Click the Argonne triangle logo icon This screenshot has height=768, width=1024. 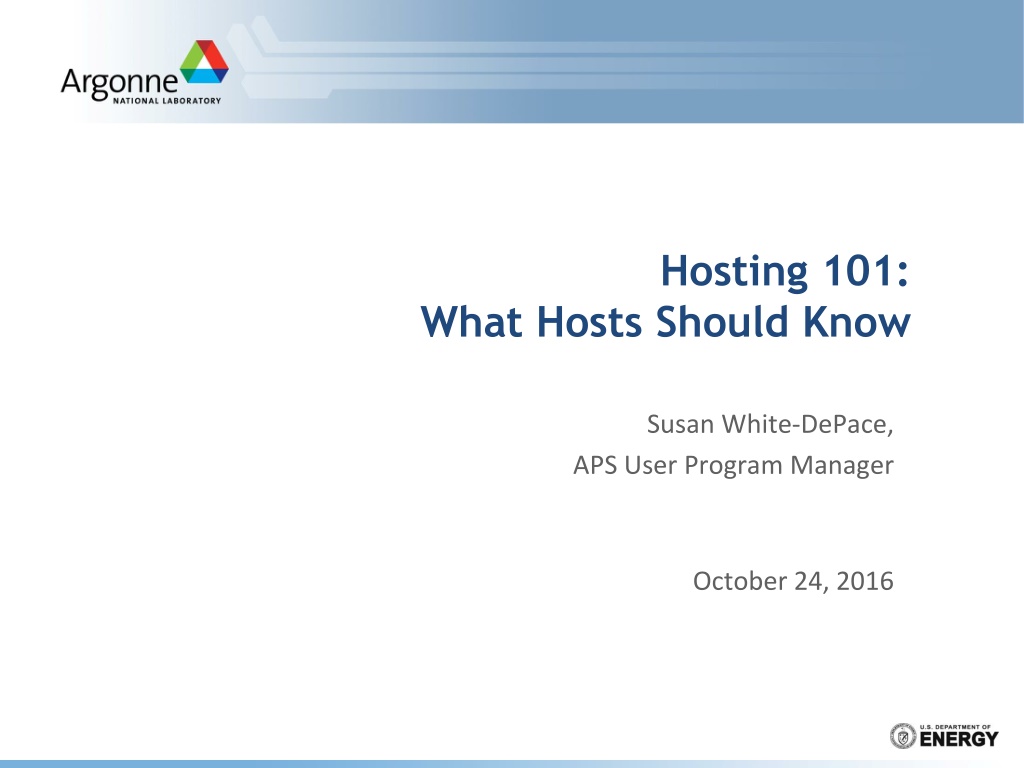click(204, 61)
